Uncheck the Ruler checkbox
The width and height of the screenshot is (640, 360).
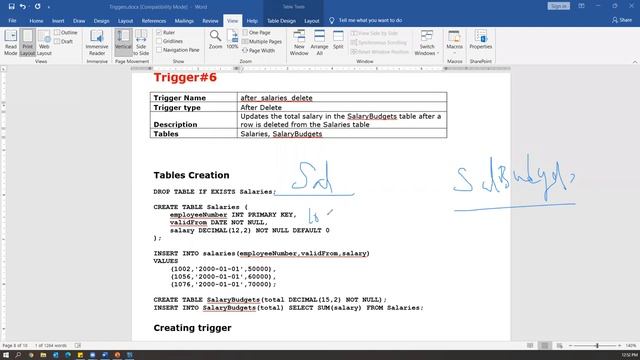[x=159, y=32]
